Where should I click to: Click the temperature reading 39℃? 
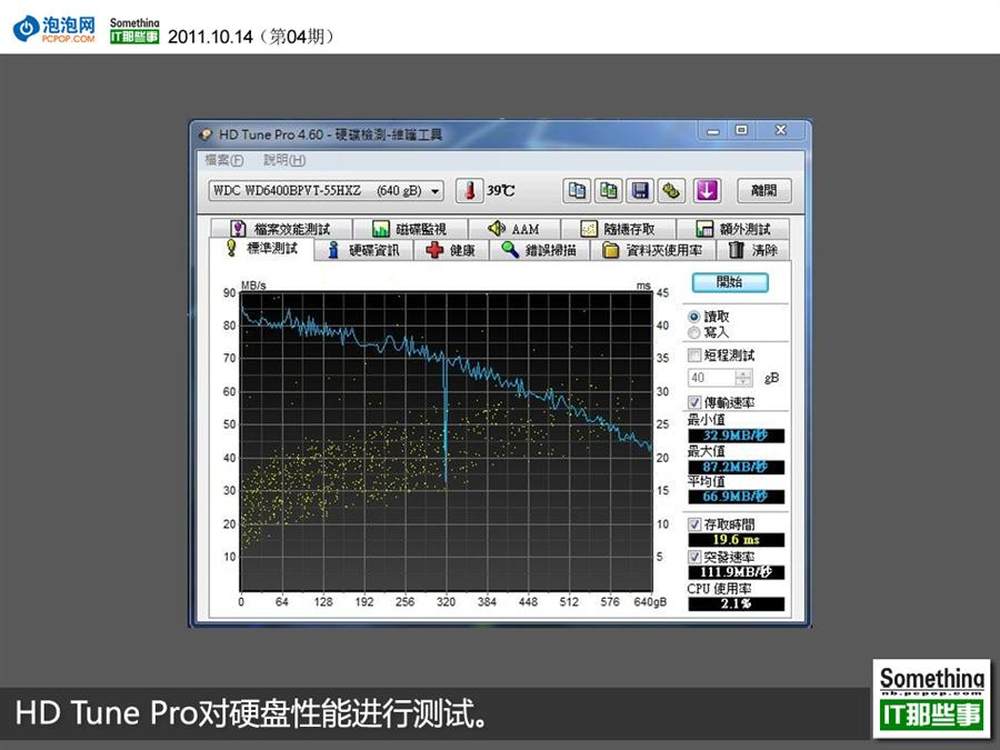pyautogui.click(x=501, y=191)
